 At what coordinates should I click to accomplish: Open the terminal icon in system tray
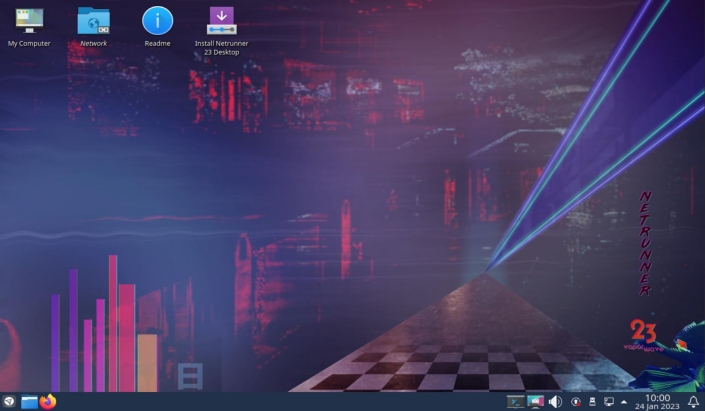[515, 402]
